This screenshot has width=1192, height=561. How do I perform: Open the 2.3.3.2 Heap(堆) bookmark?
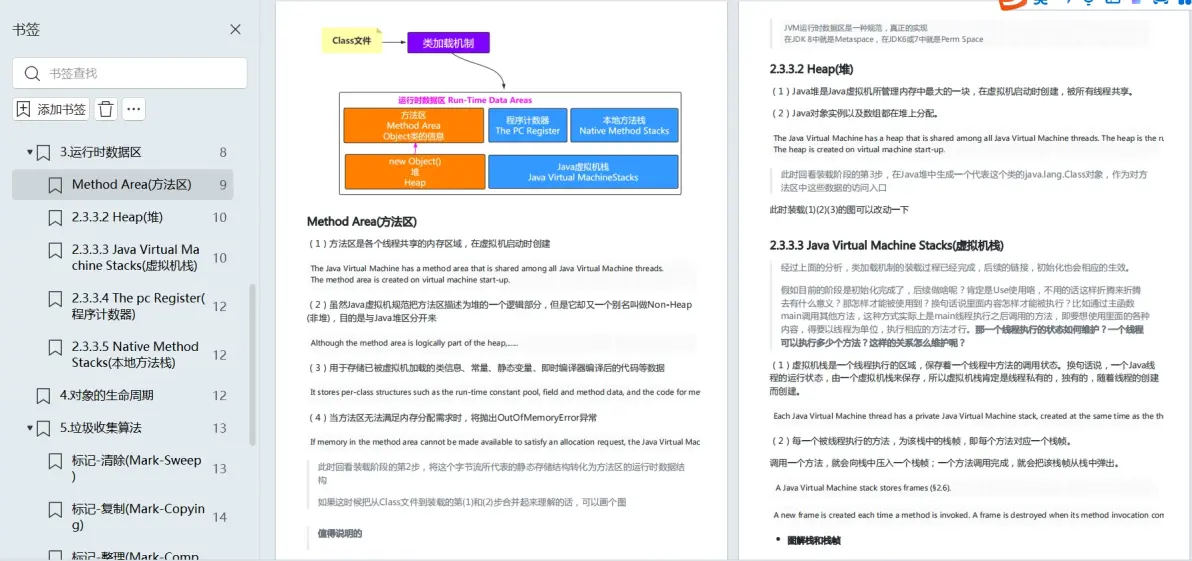coord(117,217)
